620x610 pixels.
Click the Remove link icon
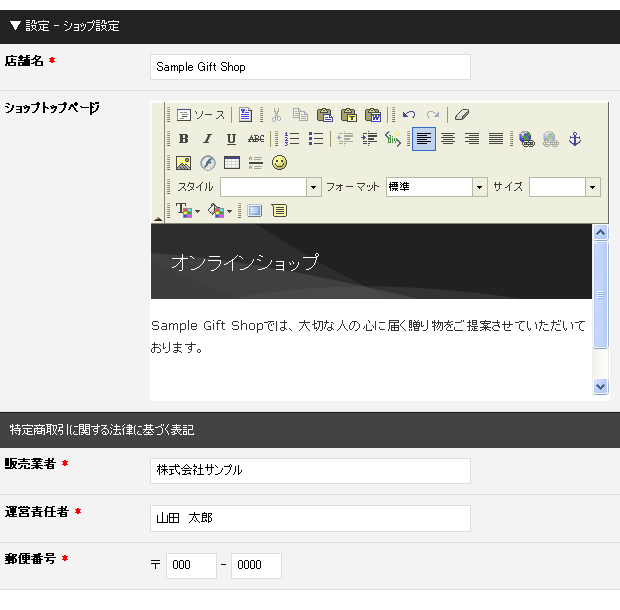pos(551,139)
